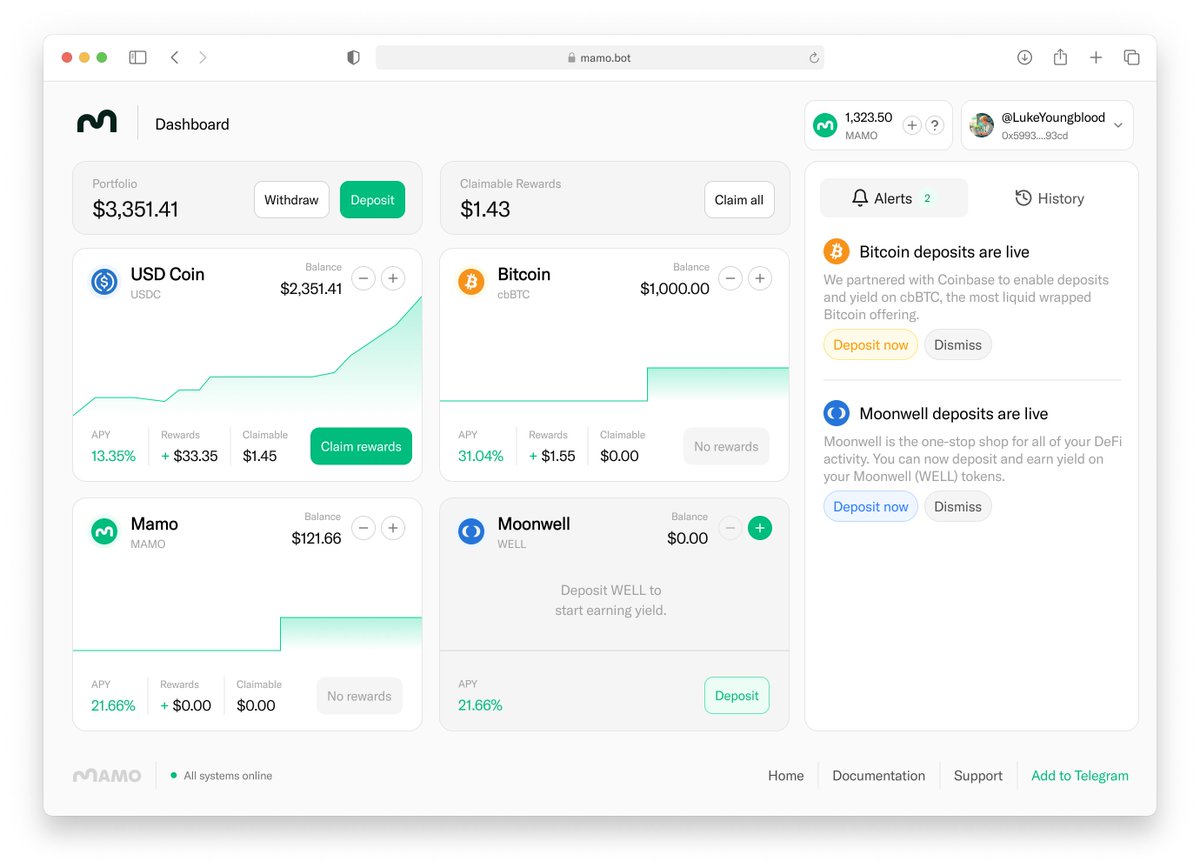Go back with the Safari back arrow
1200x868 pixels.
pyautogui.click(x=174, y=58)
